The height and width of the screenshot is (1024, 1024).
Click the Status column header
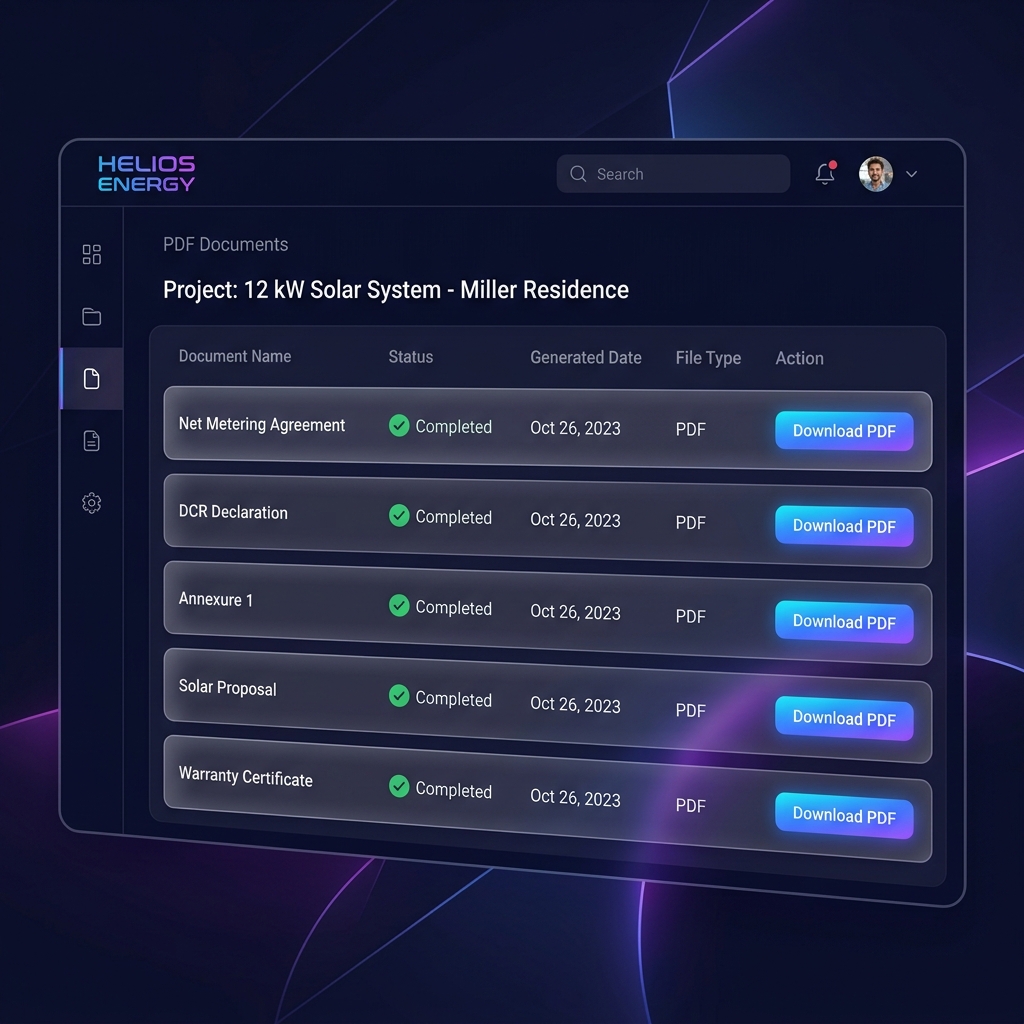[411, 357]
